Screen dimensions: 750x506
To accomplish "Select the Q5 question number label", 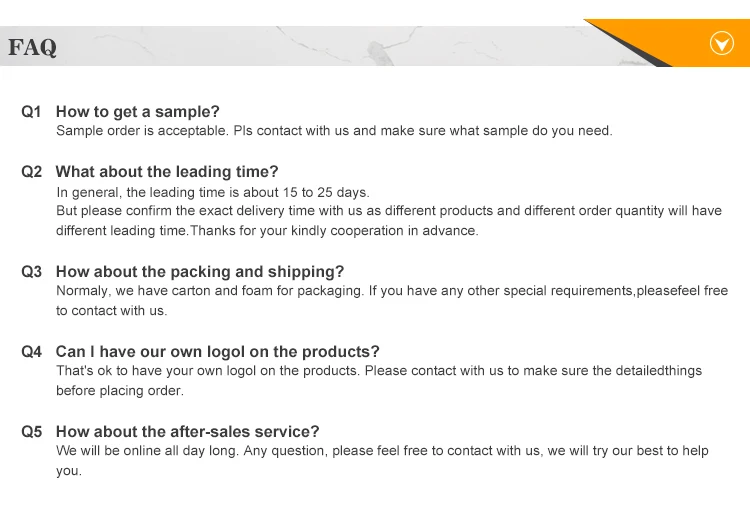I will click(32, 432).
